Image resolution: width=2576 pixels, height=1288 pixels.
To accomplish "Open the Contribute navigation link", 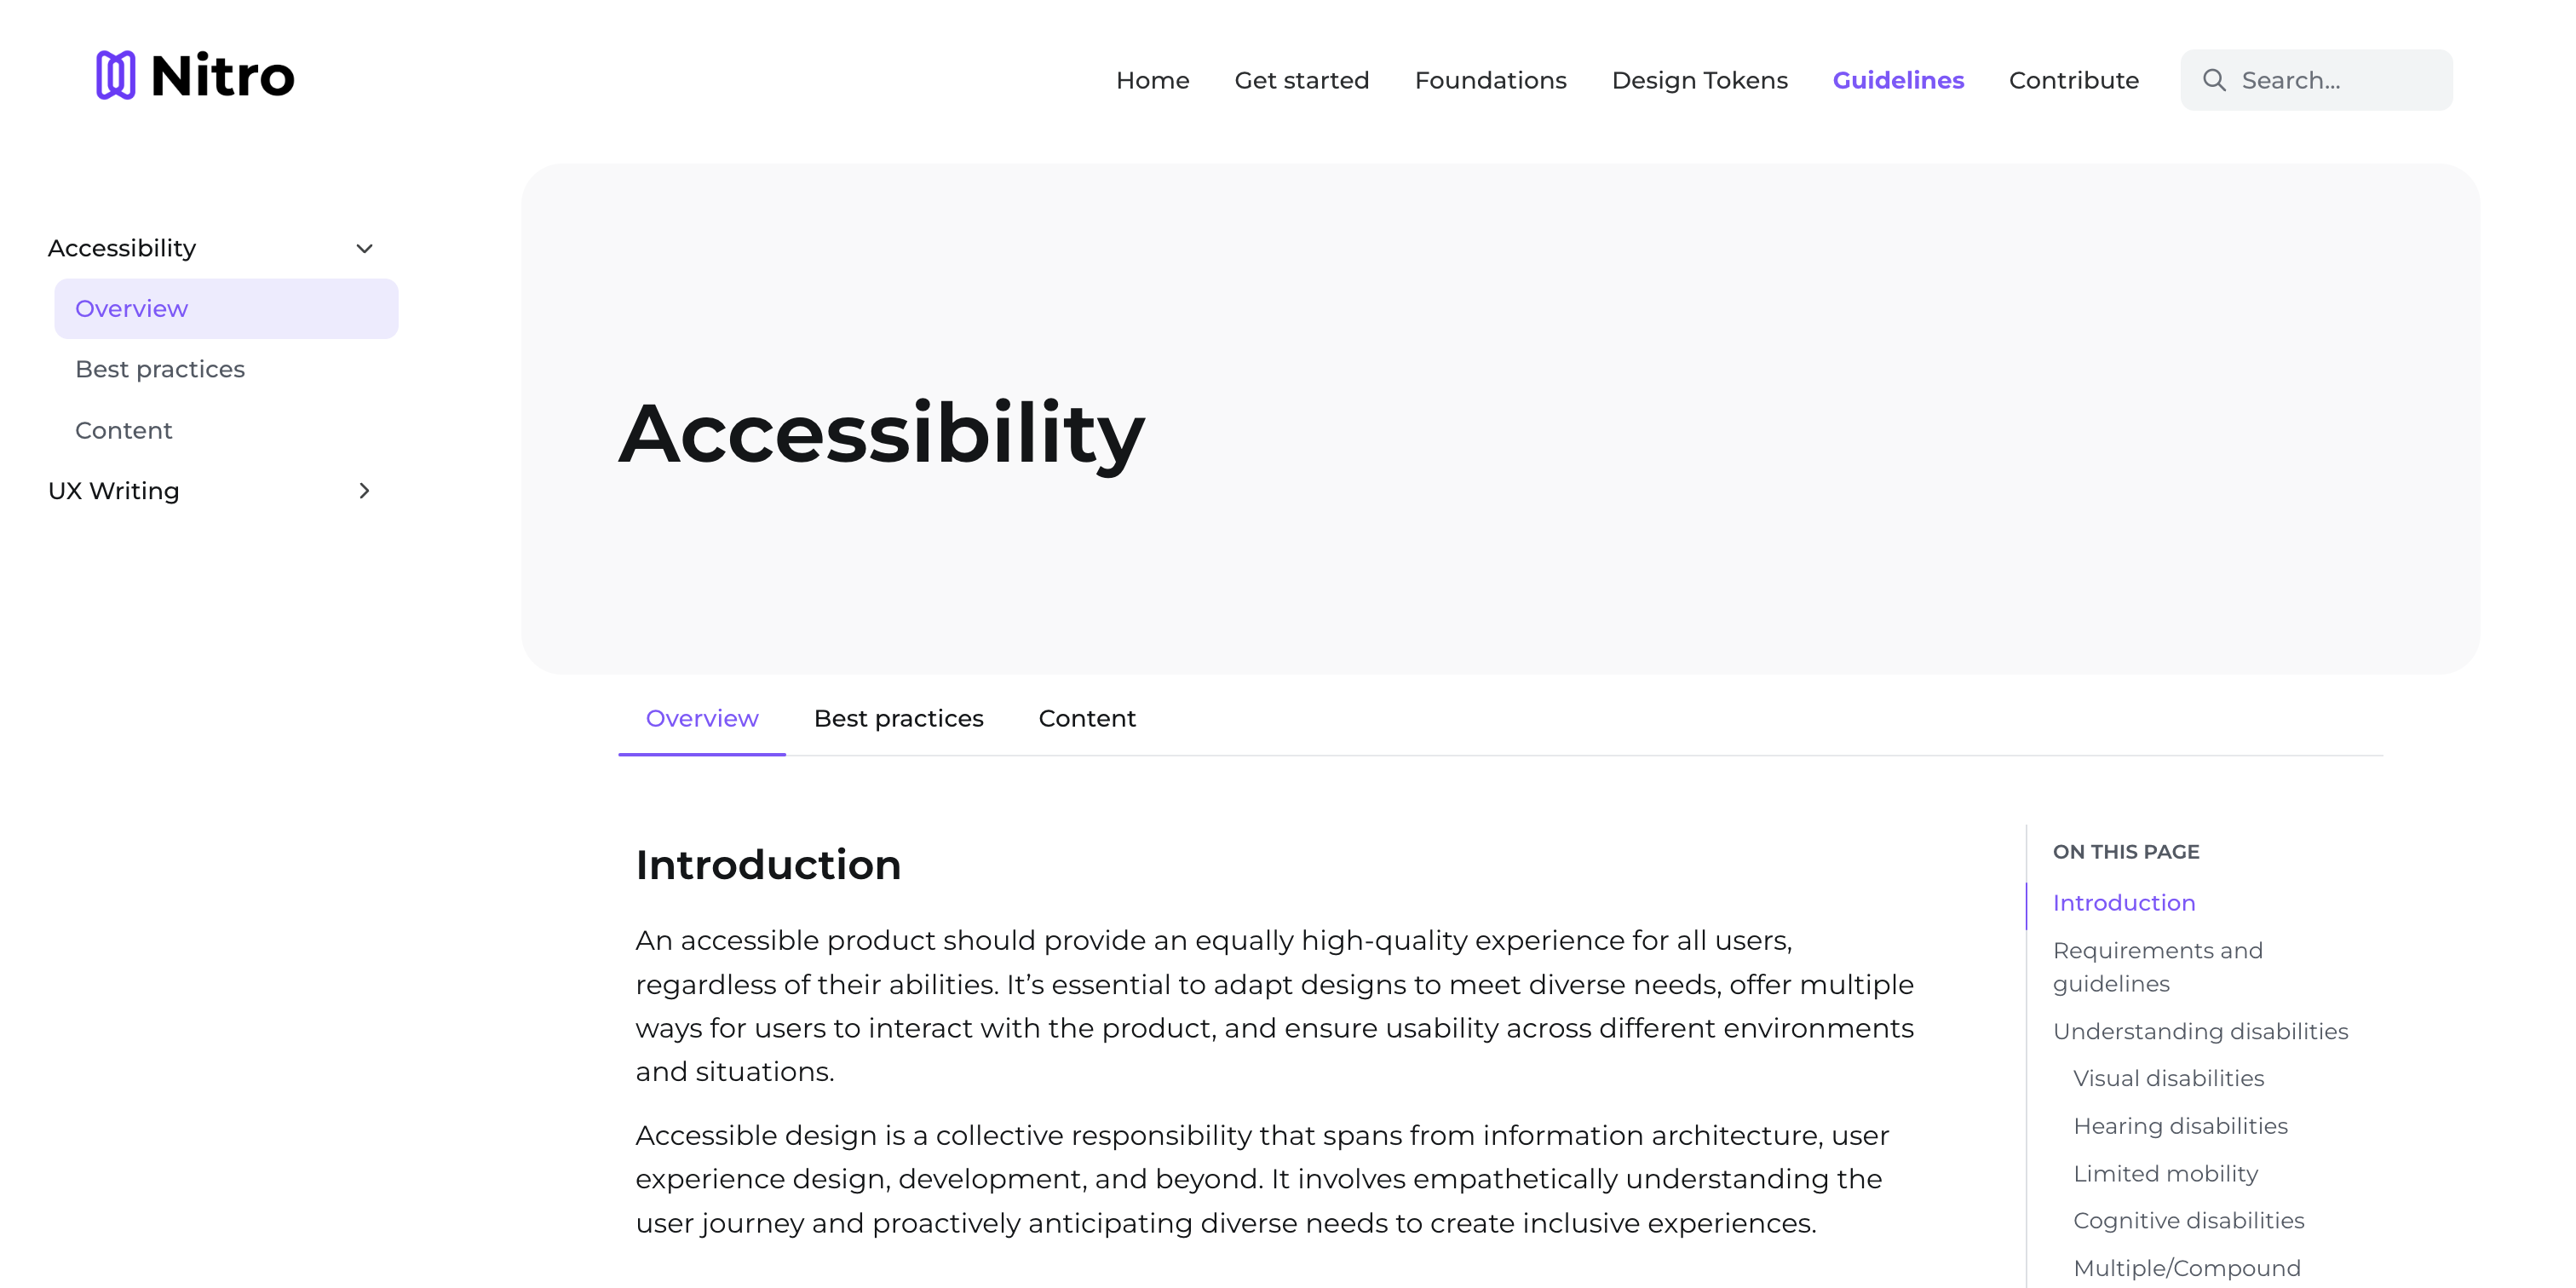I will coord(2073,80).
